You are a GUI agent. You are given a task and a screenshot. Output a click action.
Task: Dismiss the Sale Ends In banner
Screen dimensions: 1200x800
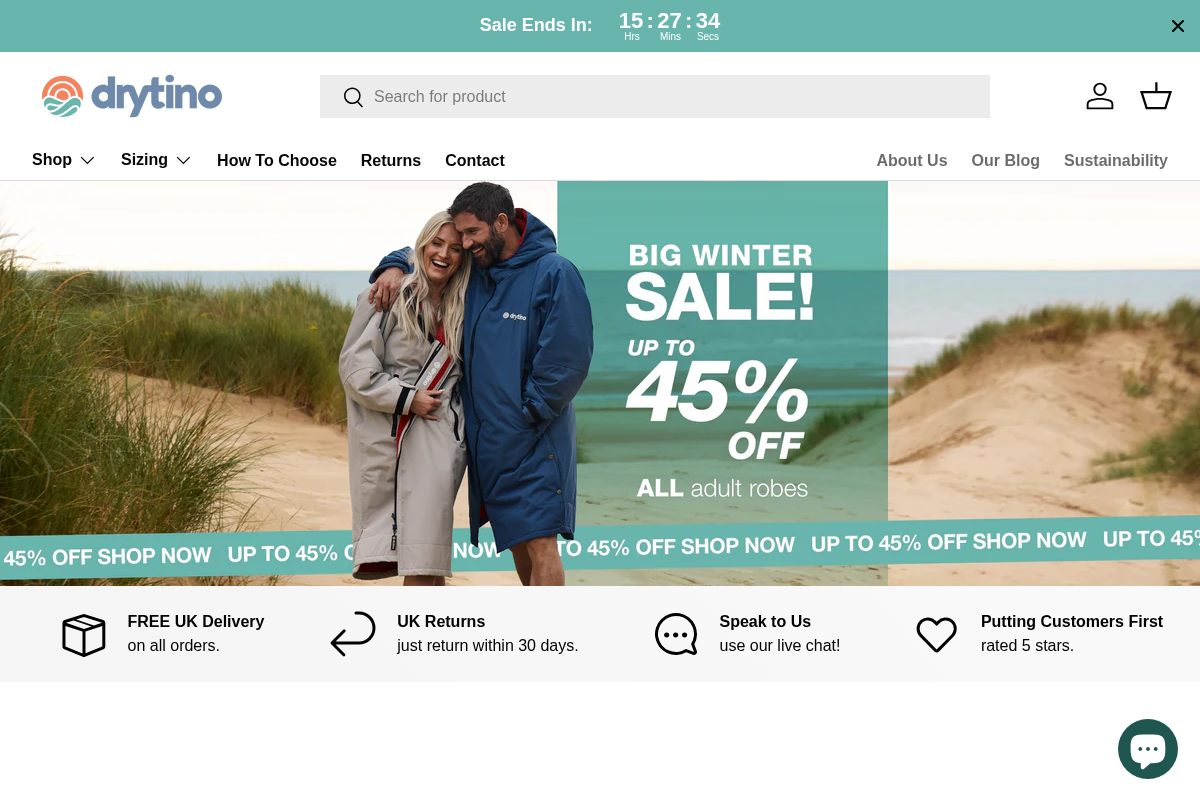coord(1178,26)
